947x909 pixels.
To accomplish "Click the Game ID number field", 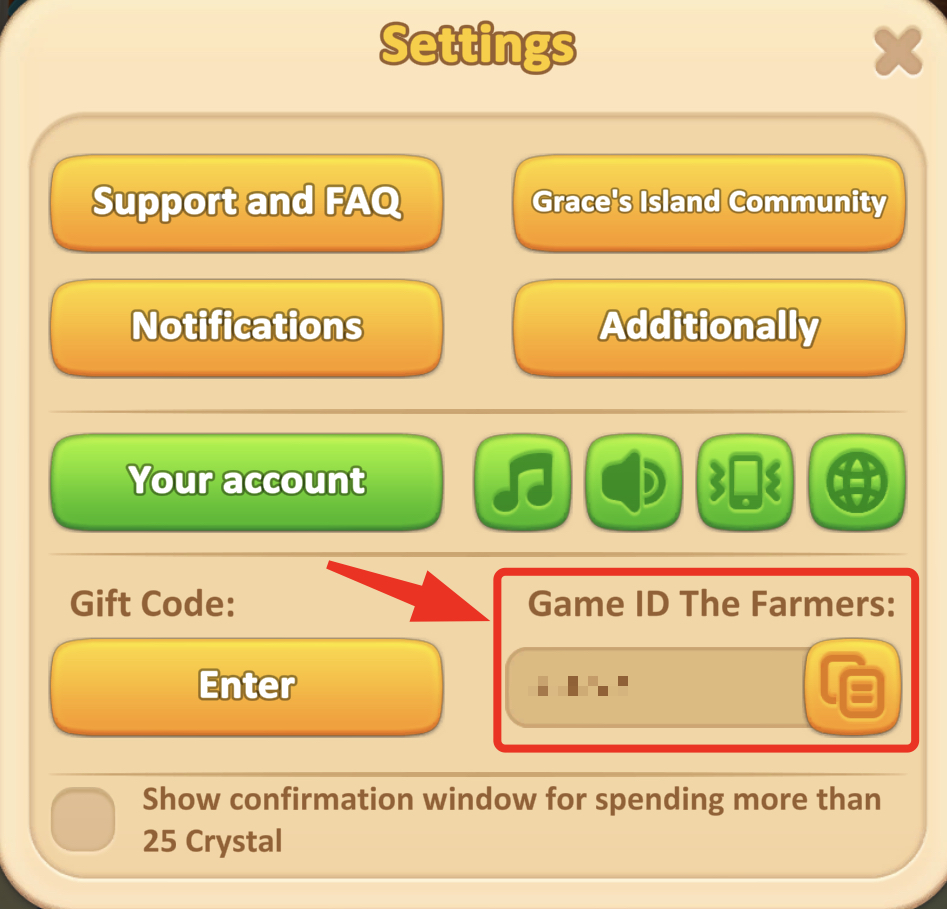I will tap(656, 687).
